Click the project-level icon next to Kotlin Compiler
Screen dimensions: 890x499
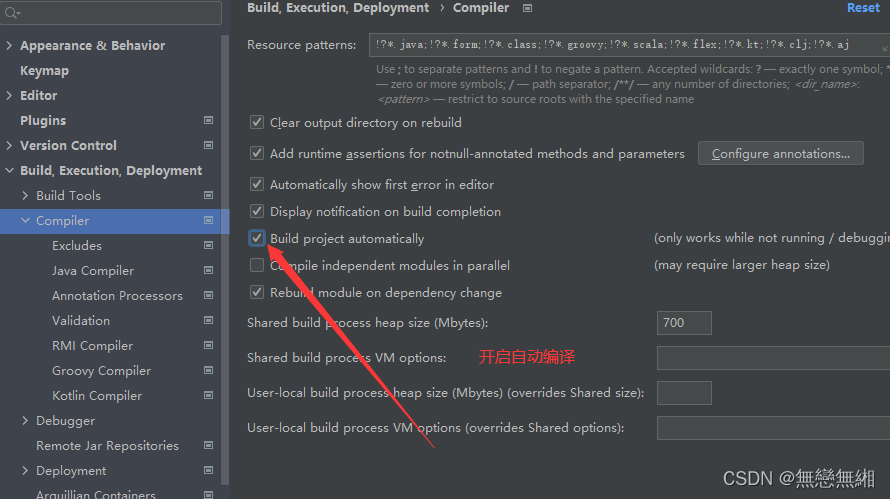208,395
